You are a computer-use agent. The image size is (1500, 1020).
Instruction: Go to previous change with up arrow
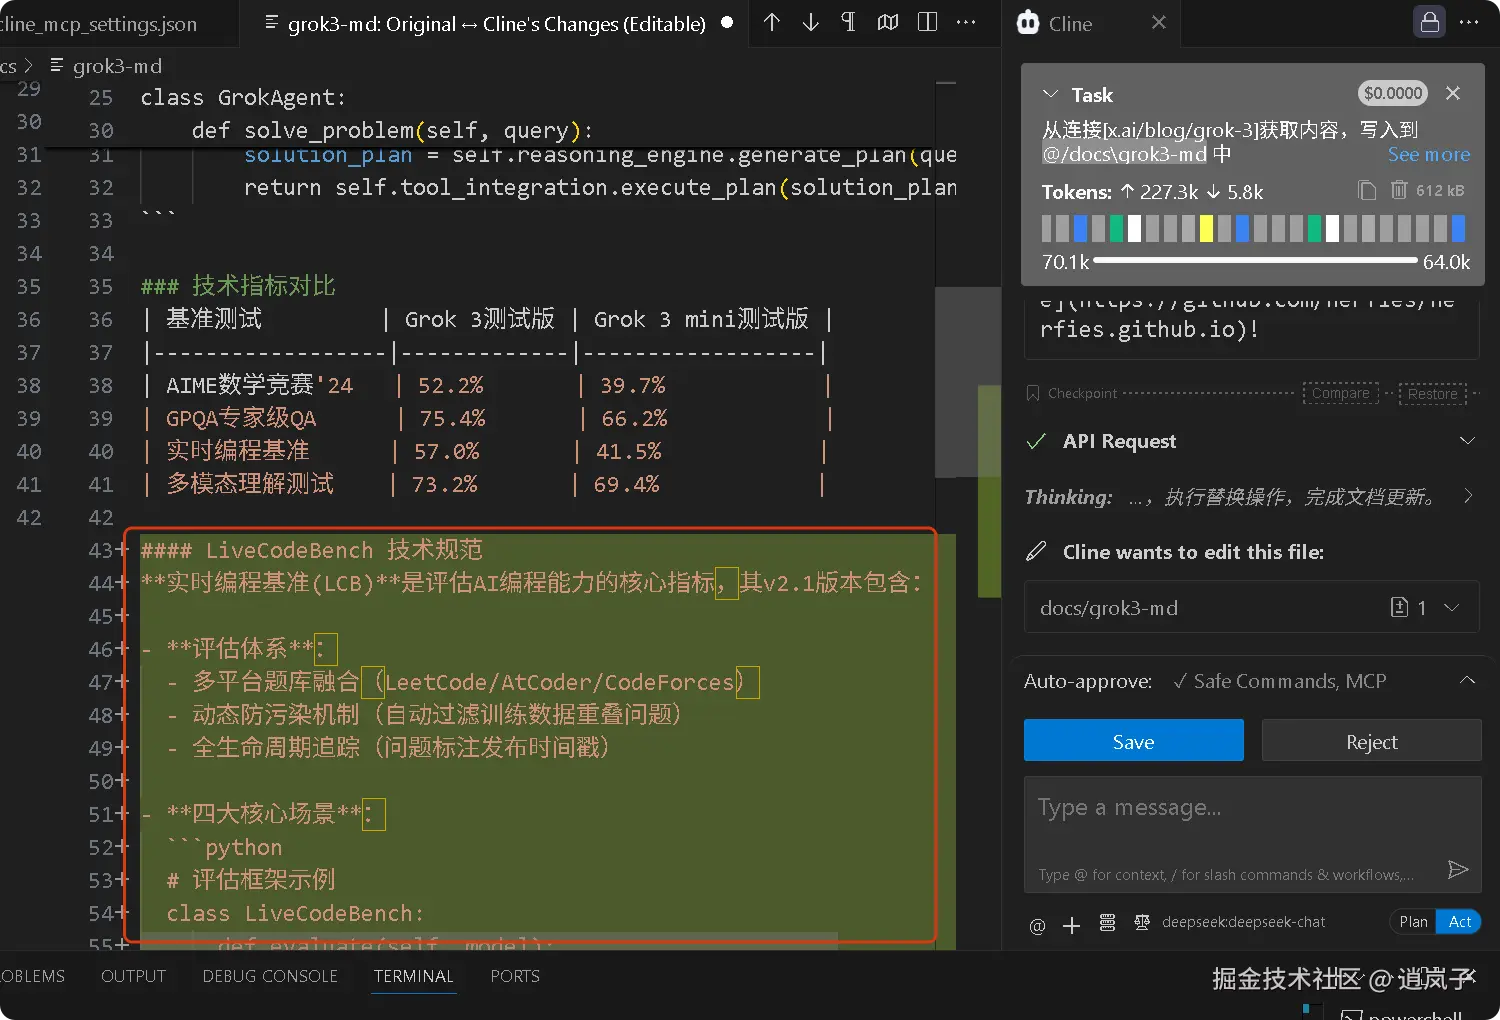coord(771,22)
